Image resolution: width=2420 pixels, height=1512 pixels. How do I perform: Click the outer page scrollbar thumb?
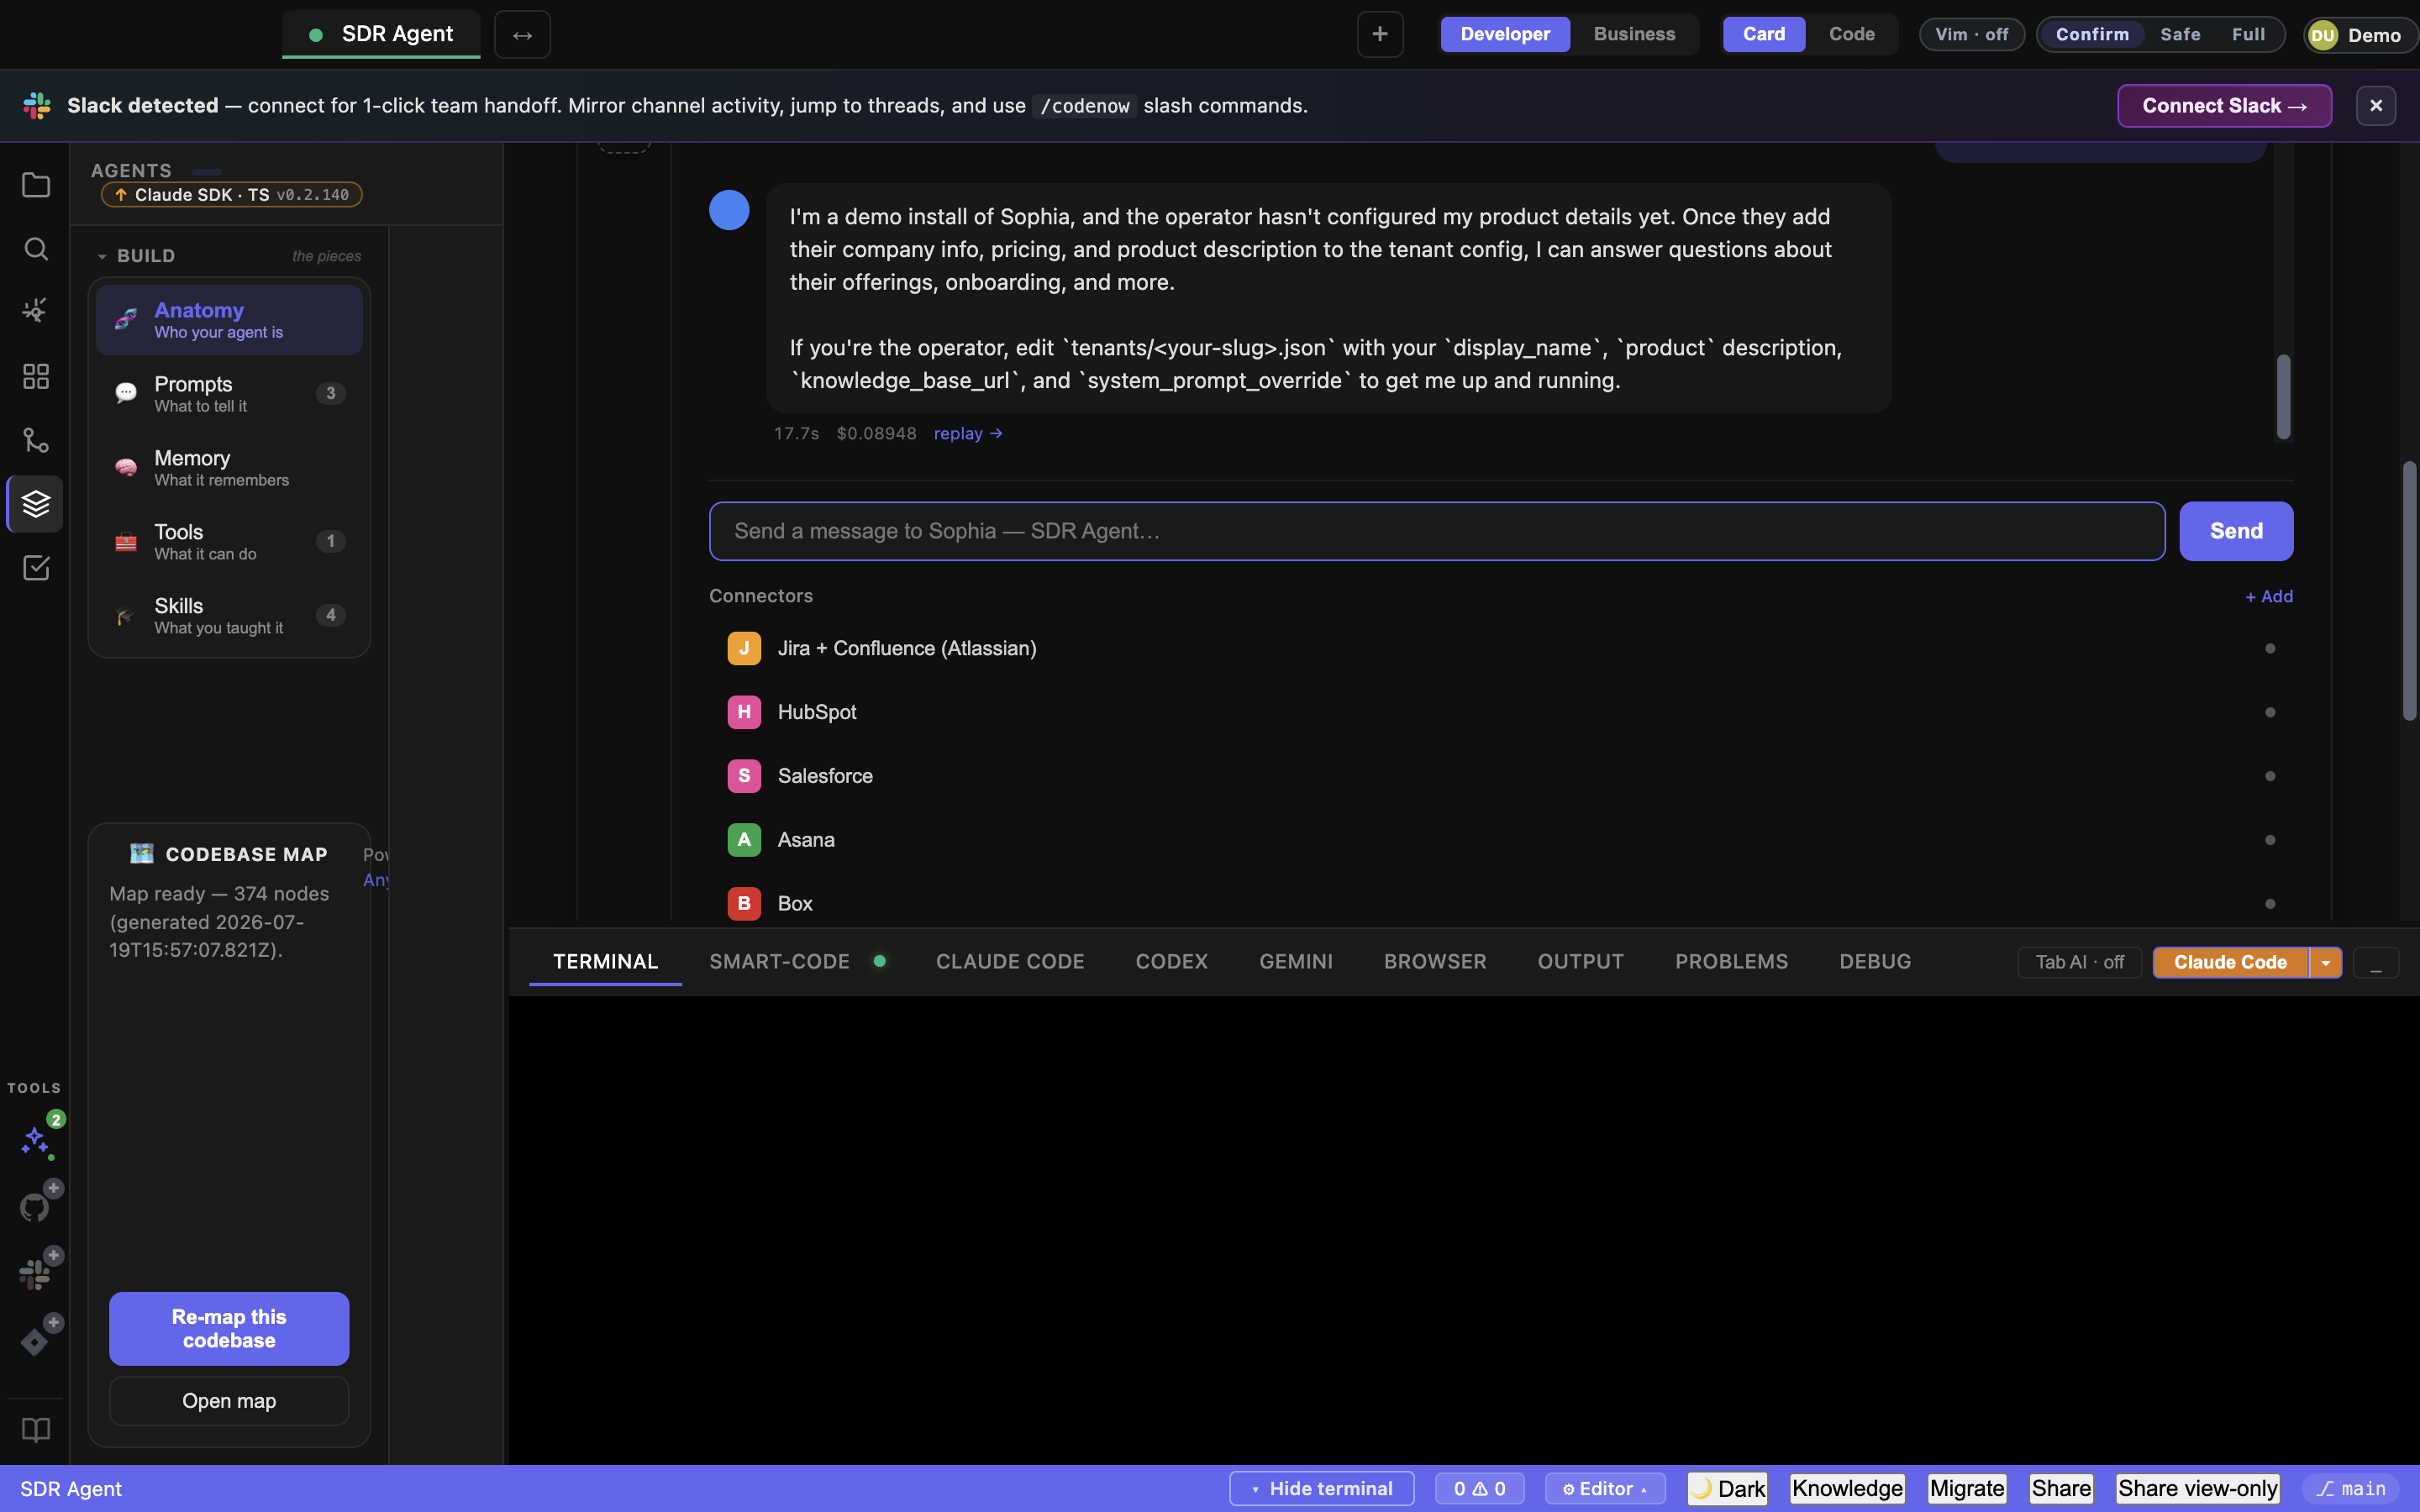2409,591
